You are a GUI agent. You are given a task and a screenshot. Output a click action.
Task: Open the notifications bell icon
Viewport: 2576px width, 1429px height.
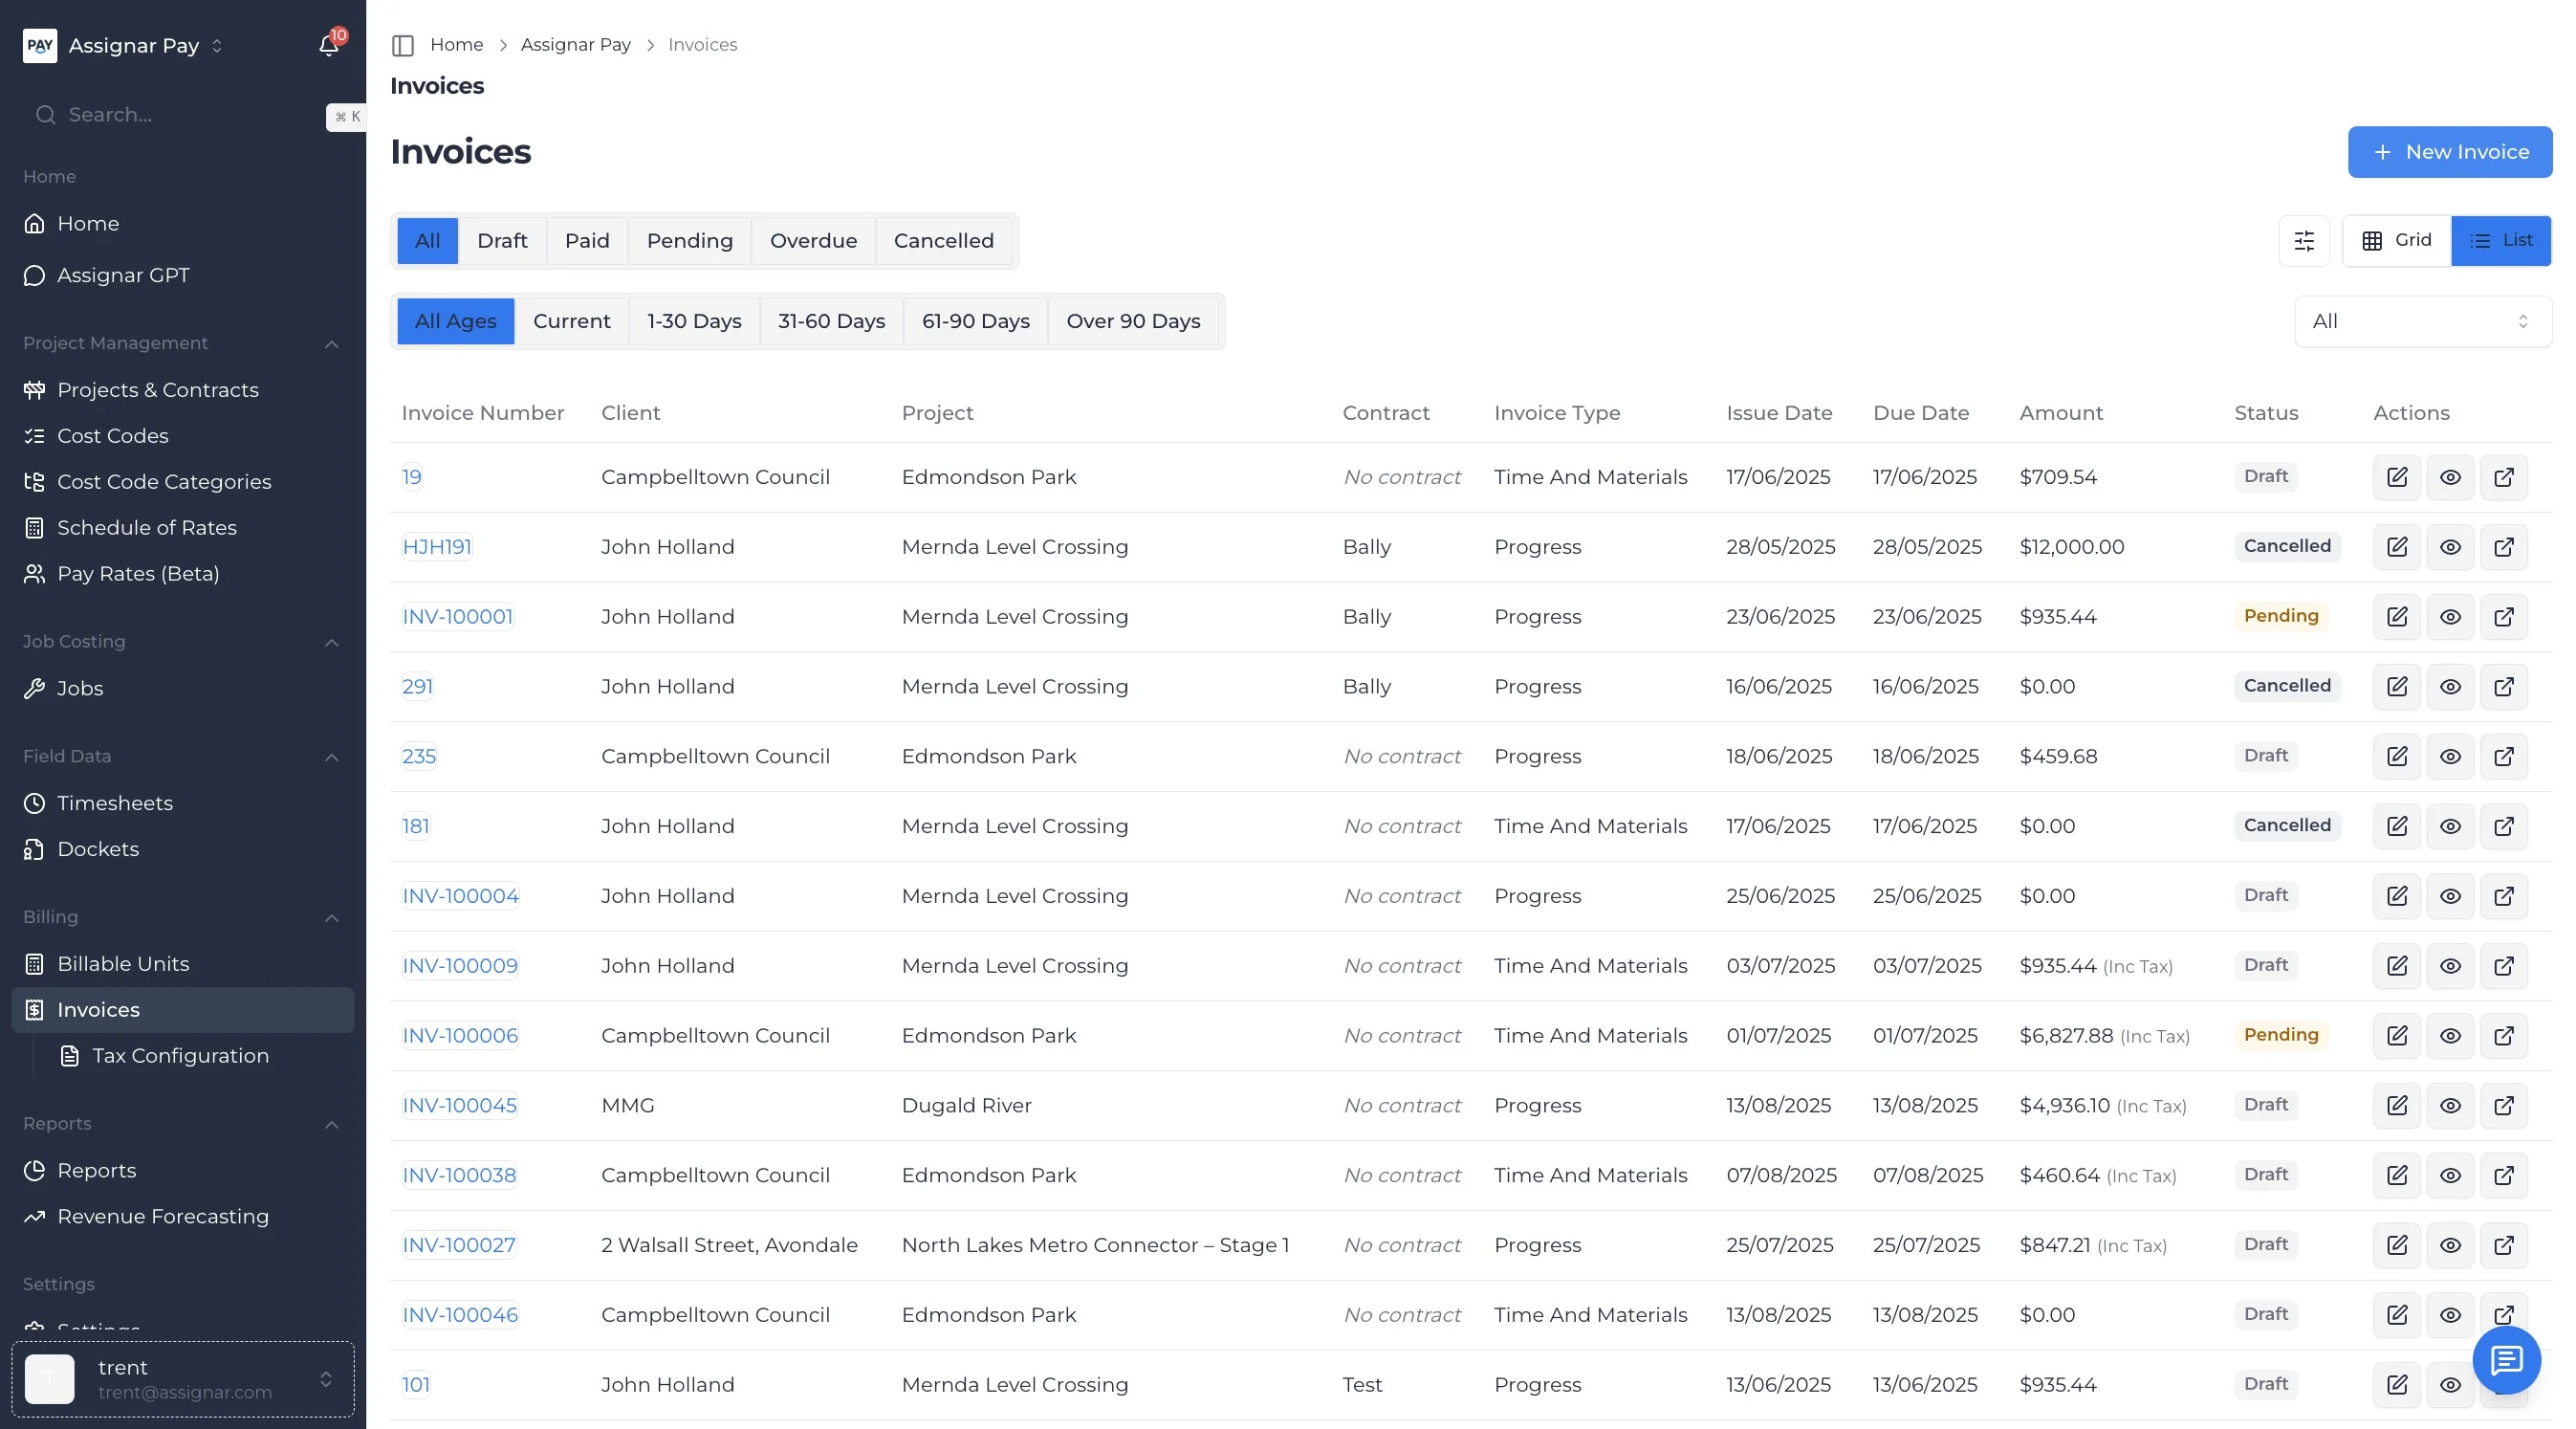pos(328,45)
